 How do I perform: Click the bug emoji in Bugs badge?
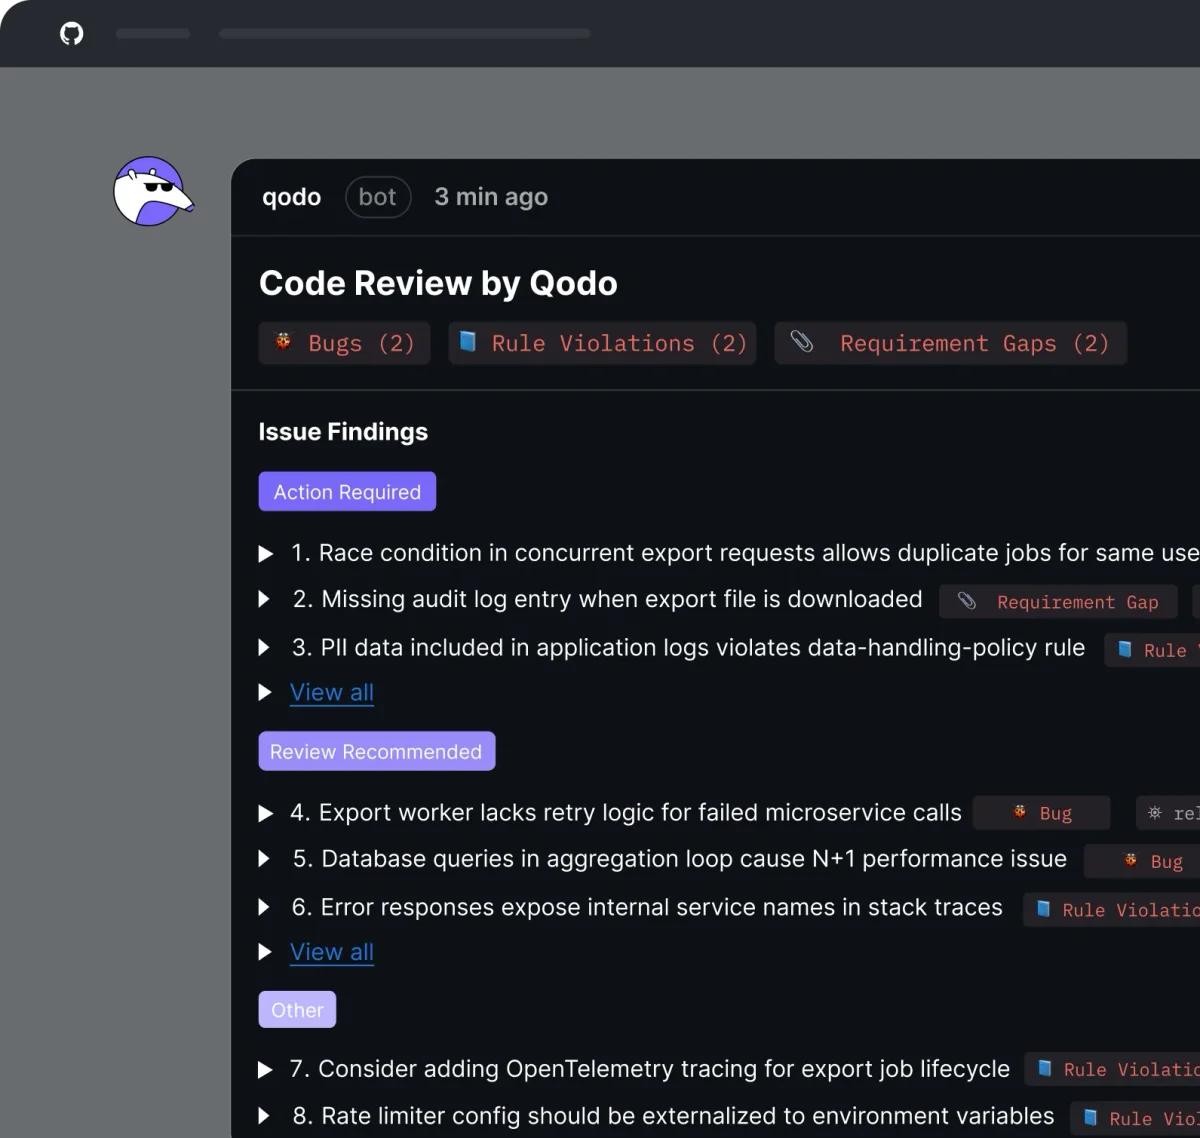283,342
